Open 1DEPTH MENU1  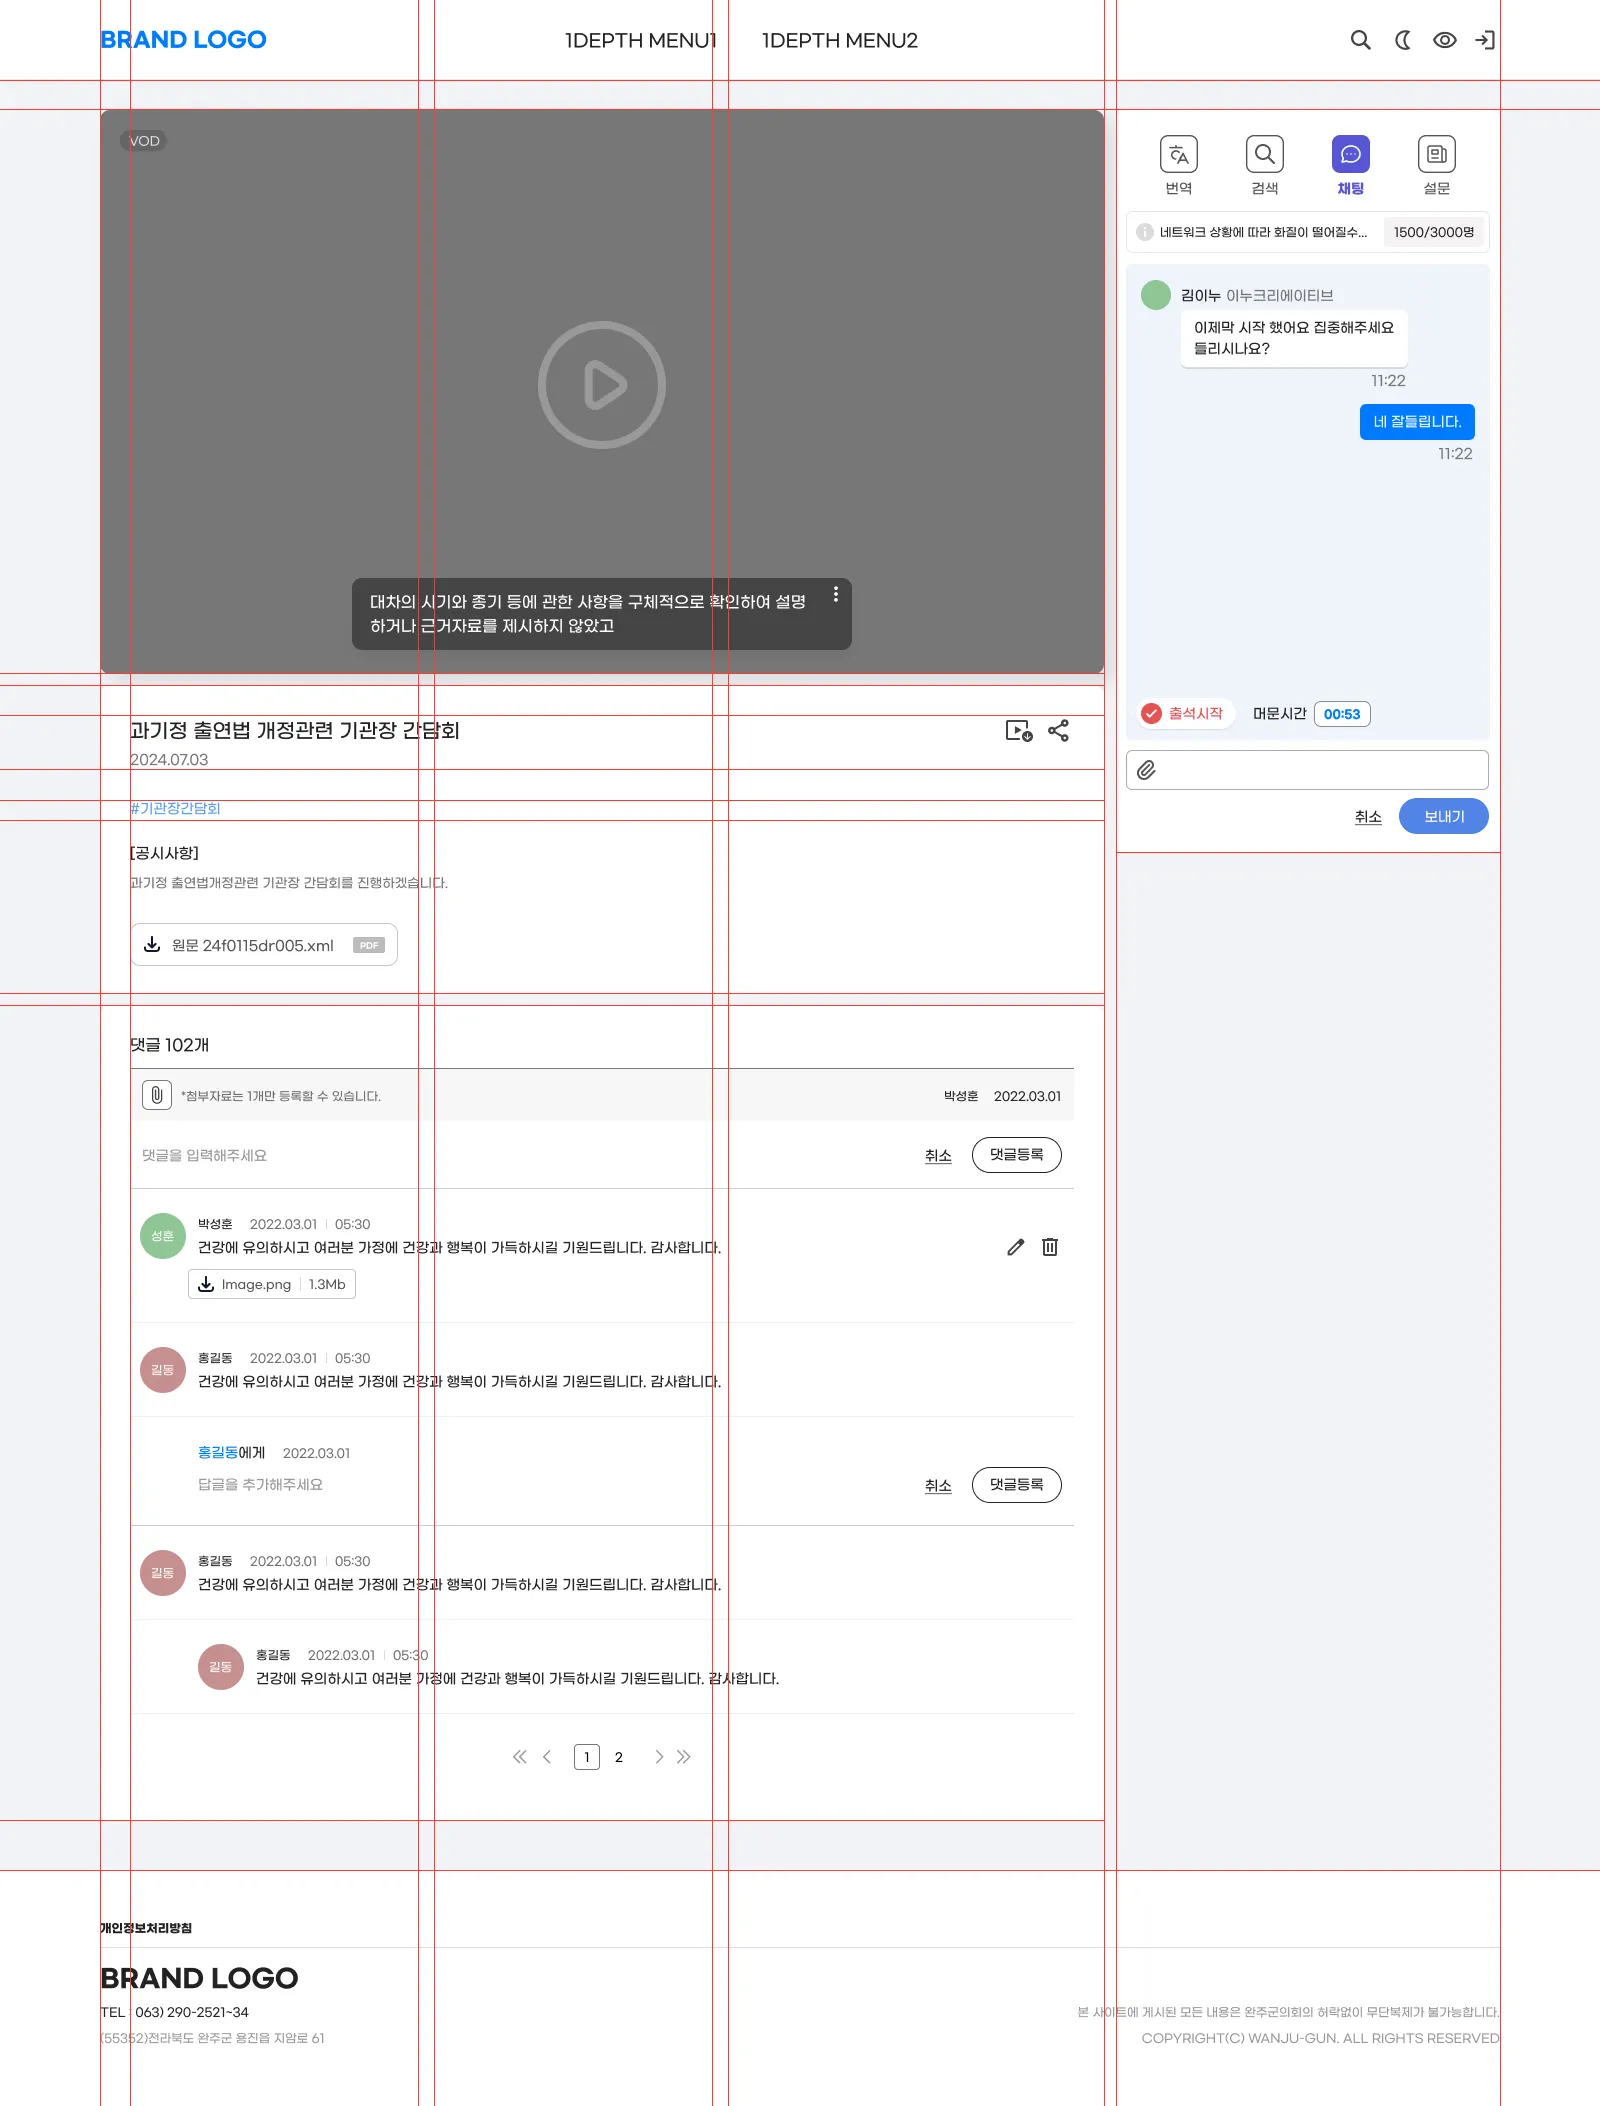click(x=641, y=40)
